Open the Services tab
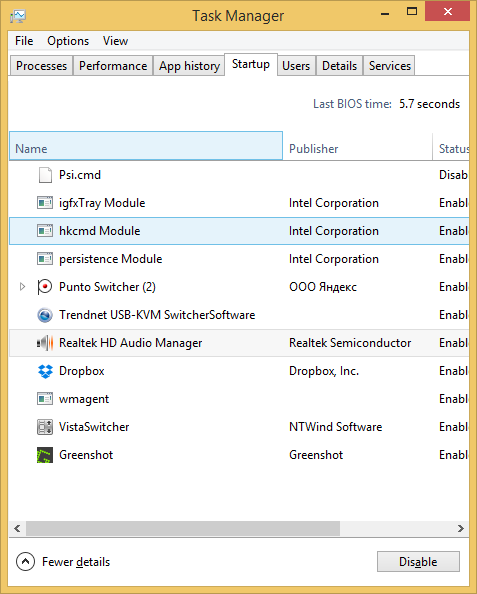This screenshot has height=594, width=477. pyautogui.click(x=389, y=66)
